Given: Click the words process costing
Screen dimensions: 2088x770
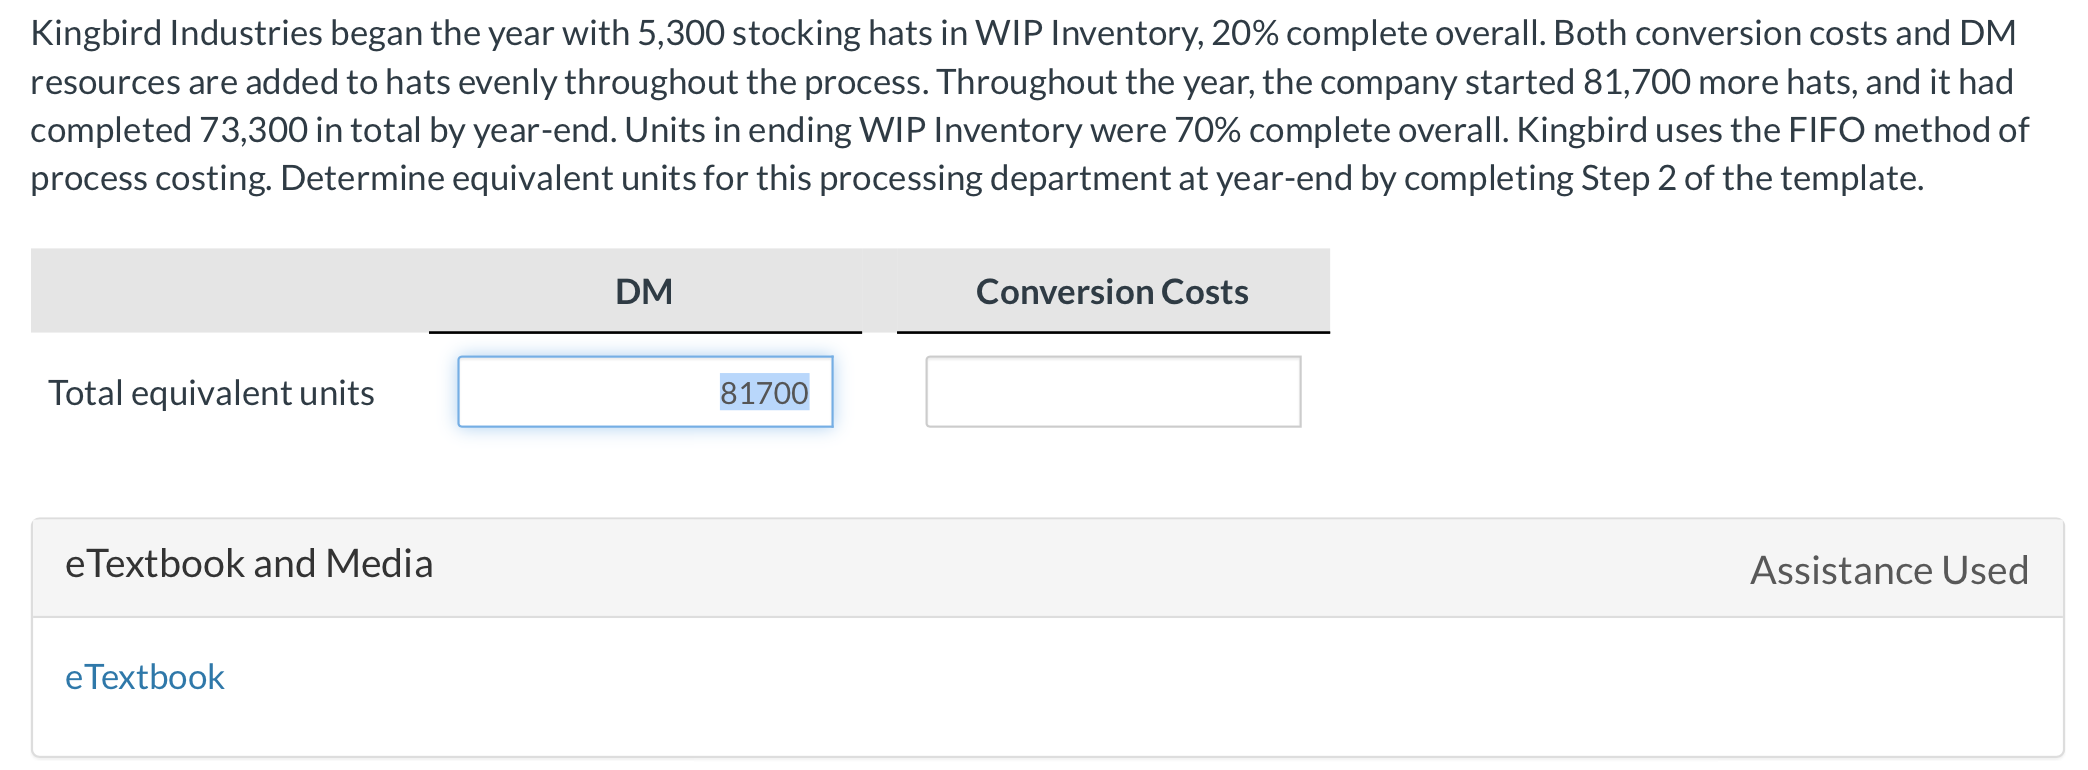Looking at the screenshot, I should (x=150, y=180).
